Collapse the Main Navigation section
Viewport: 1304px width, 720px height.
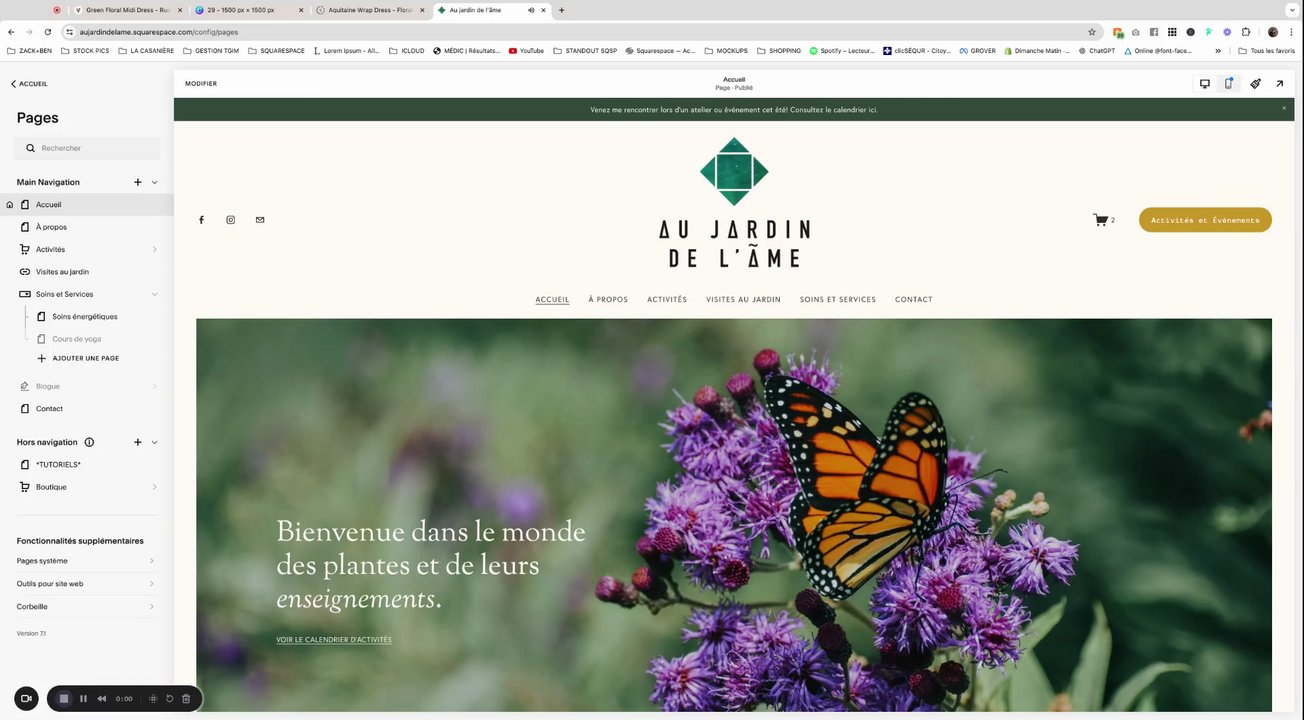154,182
